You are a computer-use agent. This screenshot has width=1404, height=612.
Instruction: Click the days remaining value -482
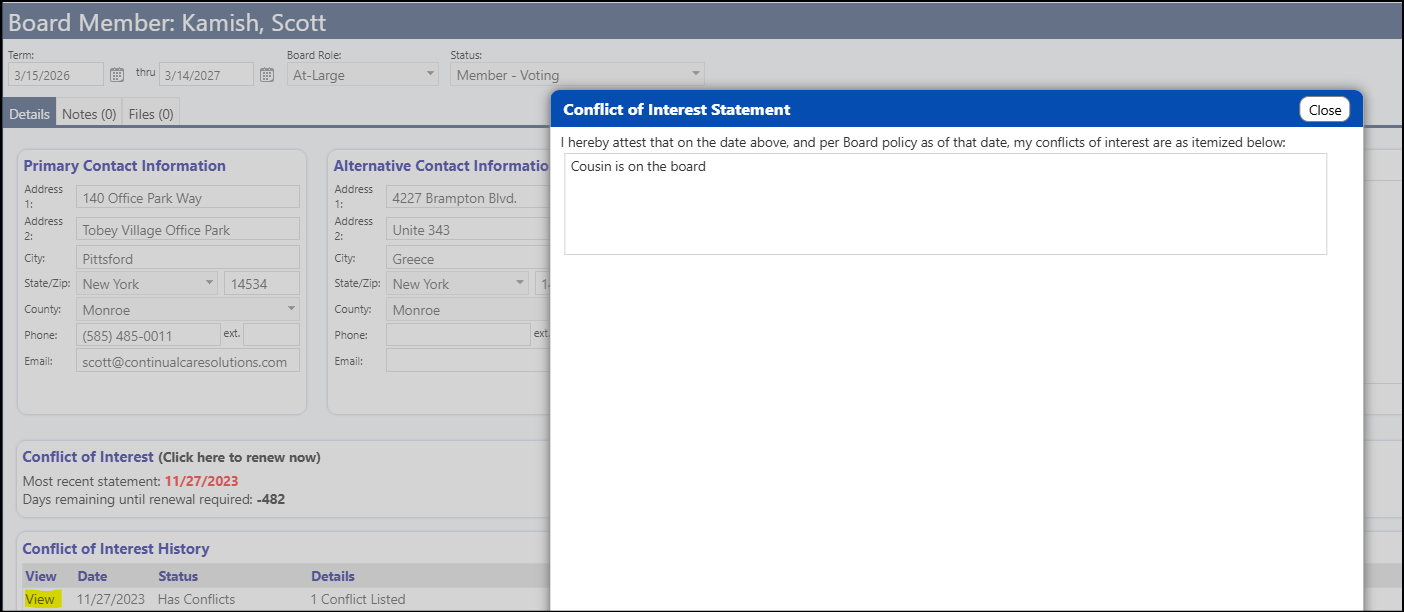pos(271,499)
